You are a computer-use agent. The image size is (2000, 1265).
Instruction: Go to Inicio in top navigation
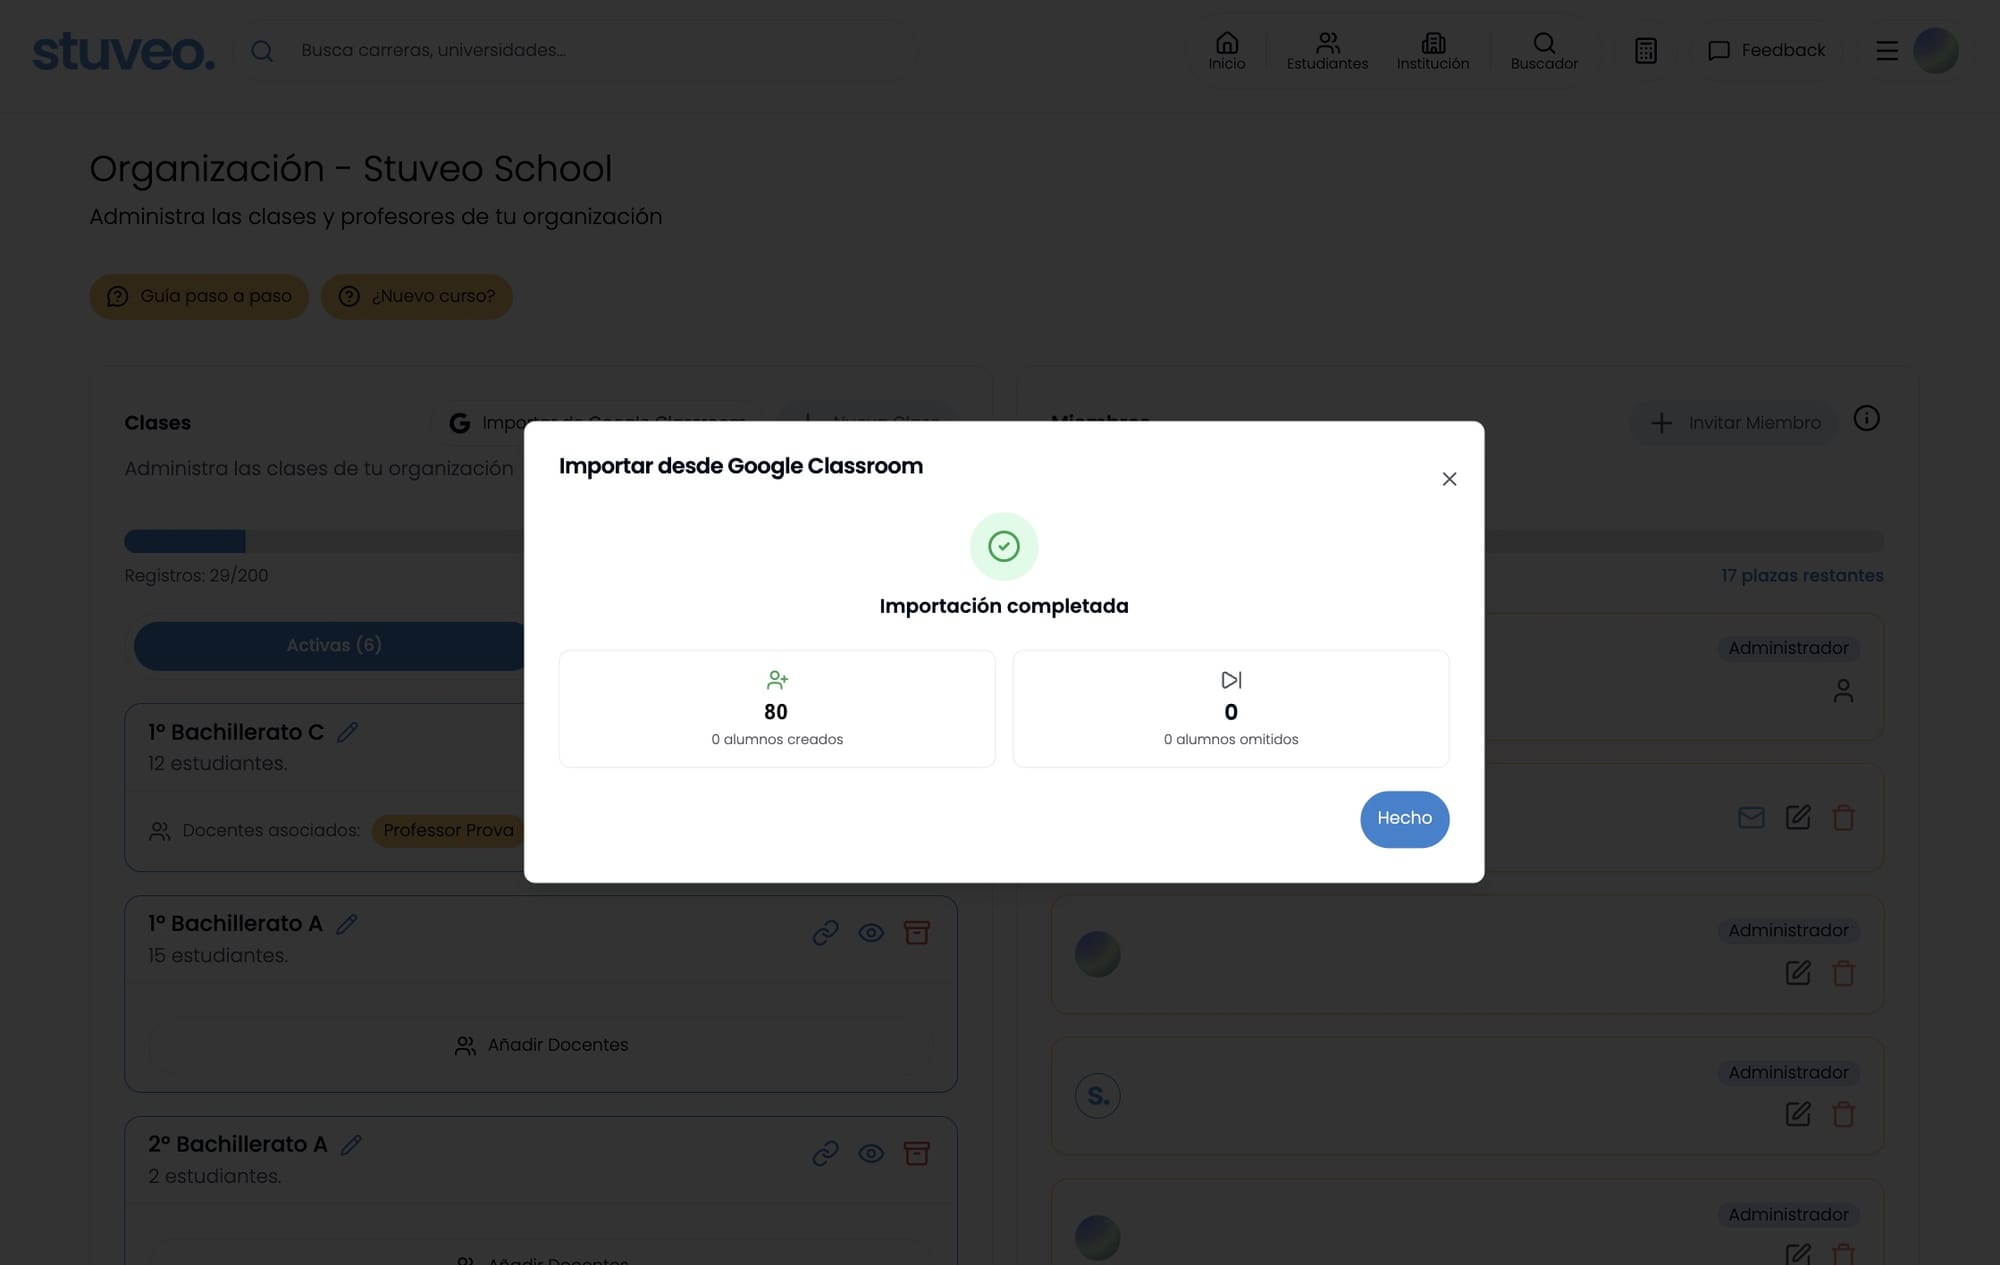coord(1227,51)
